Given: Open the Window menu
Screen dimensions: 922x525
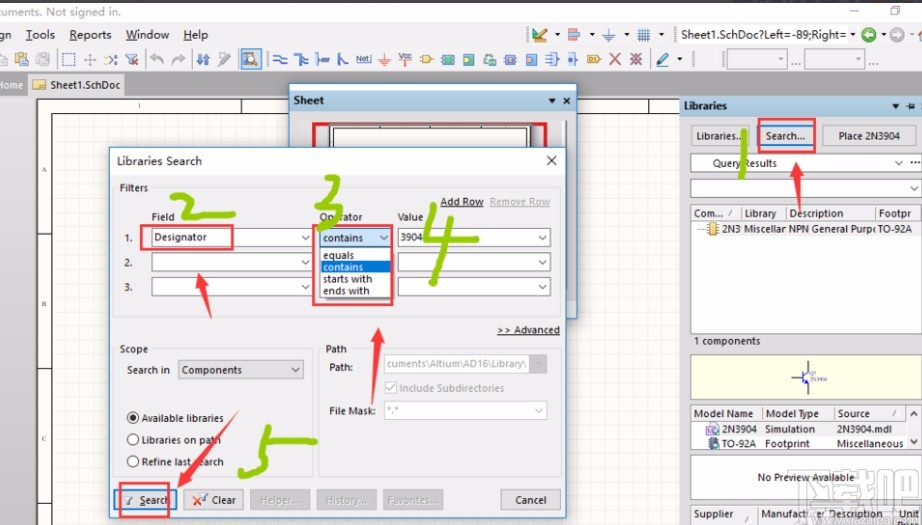Looking at the screenshot, I should tap(147, 35).
